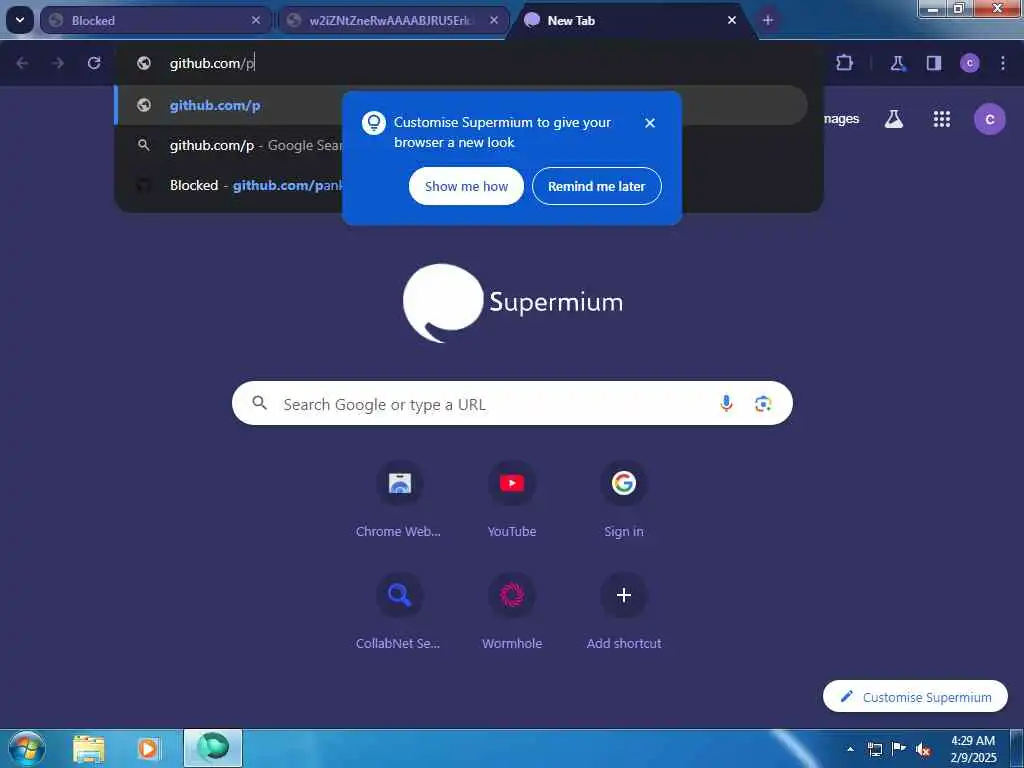Click the Customise Supermium button

(915, 697)
